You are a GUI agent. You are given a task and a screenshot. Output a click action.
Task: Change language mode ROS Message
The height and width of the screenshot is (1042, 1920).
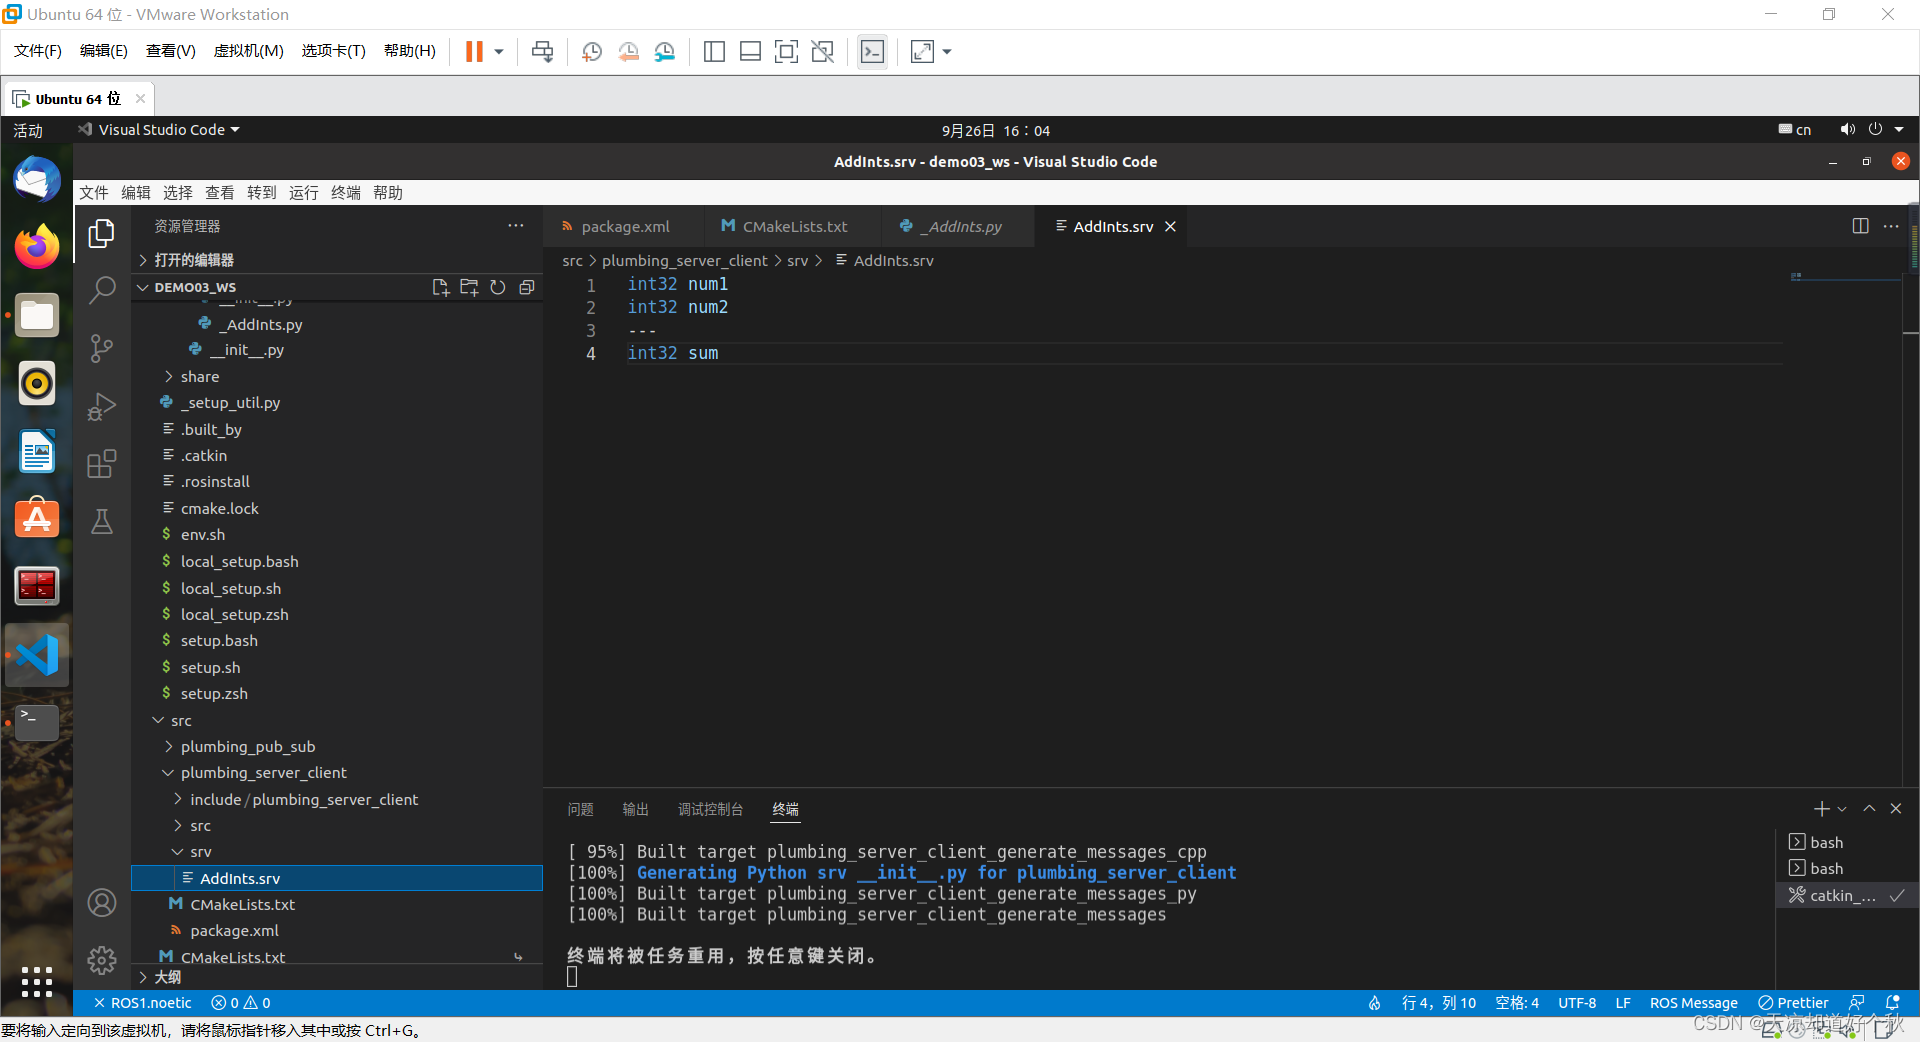coord(1693,1003)
